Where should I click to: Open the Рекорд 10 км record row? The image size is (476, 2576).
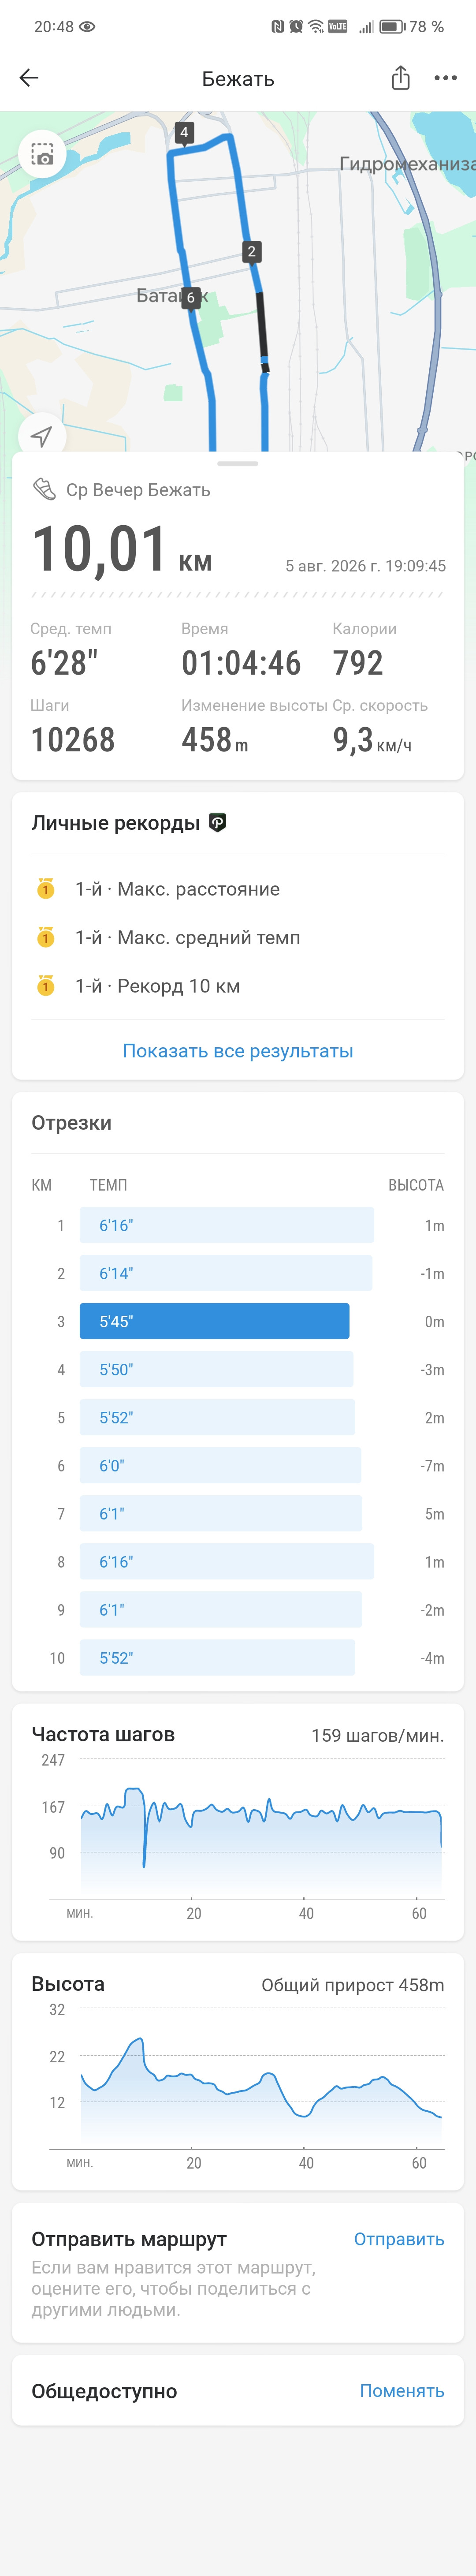click(x=238, y=985)
